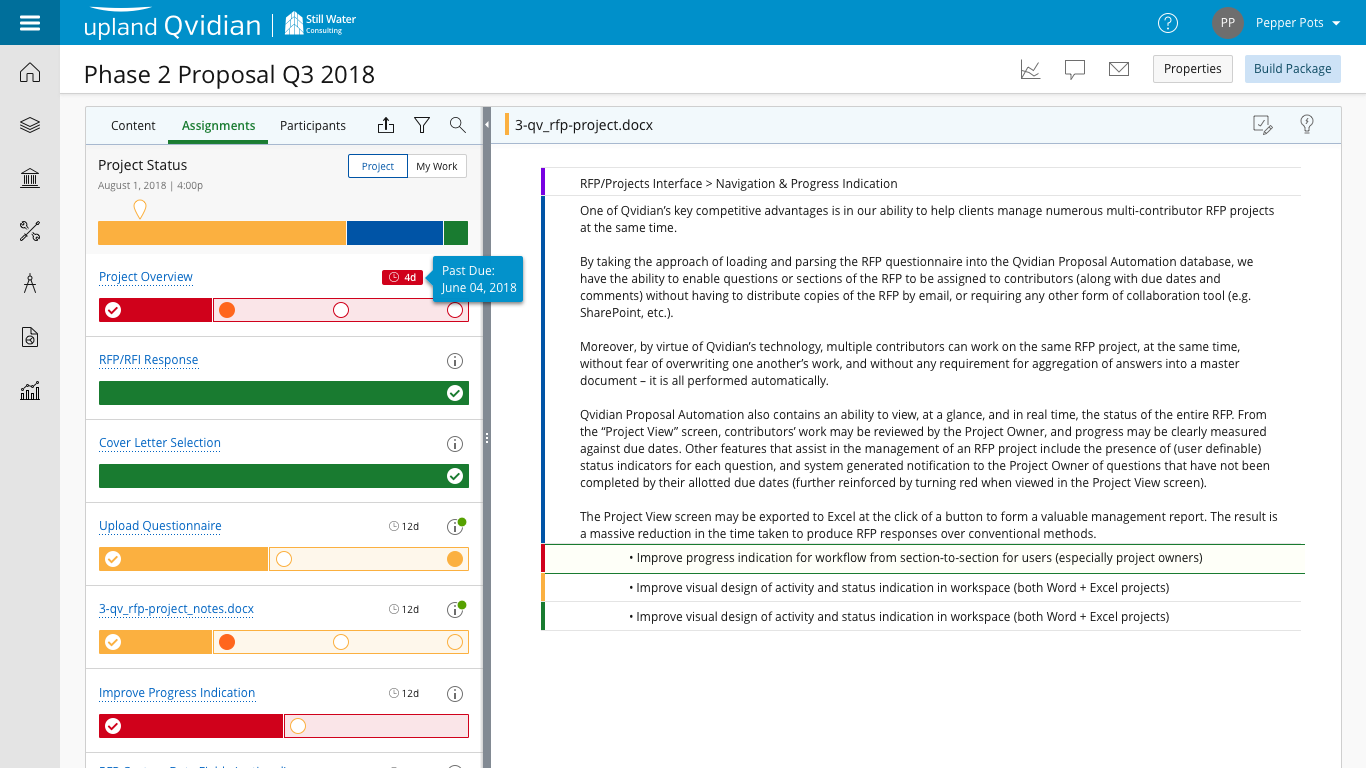Viewport: 1366px width, 768px height.
Task: Open search in assignments panel
Action: click(x=457, y=125)
